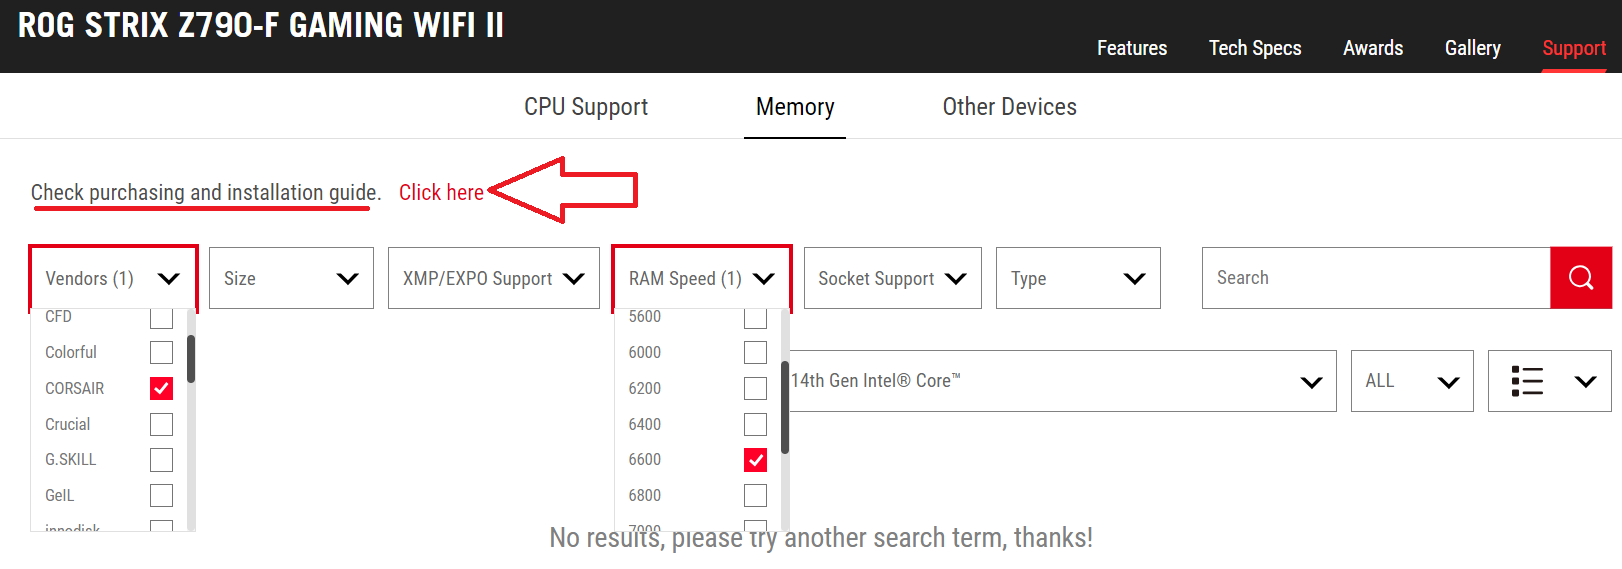The width and height of the screenshot is (1622, 569).
Task: Follow the red Click here link
Action: pyautogui.click(x=441, y=192)
